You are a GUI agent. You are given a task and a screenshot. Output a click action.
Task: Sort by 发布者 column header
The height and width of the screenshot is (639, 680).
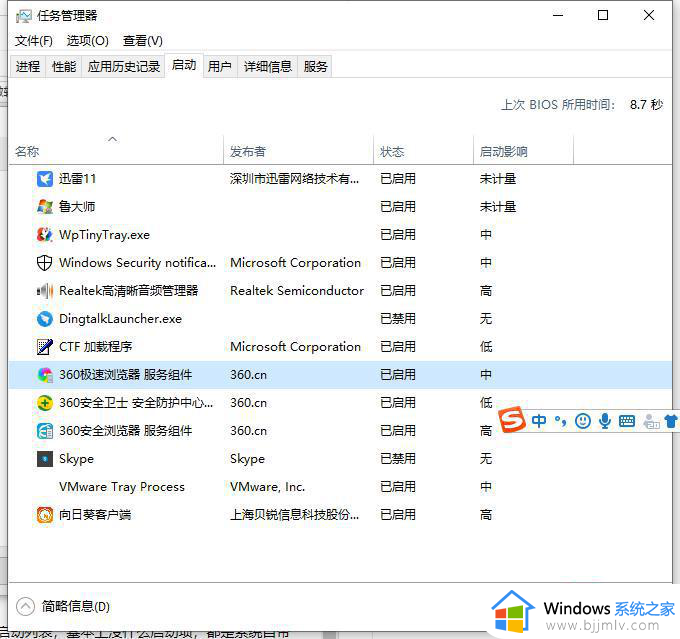[298, 150]
